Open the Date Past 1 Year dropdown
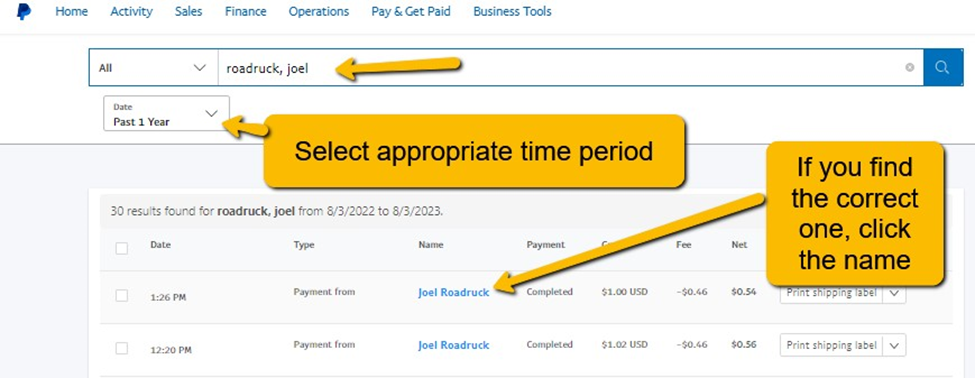 pyautogui.click(x=166, y=113)
